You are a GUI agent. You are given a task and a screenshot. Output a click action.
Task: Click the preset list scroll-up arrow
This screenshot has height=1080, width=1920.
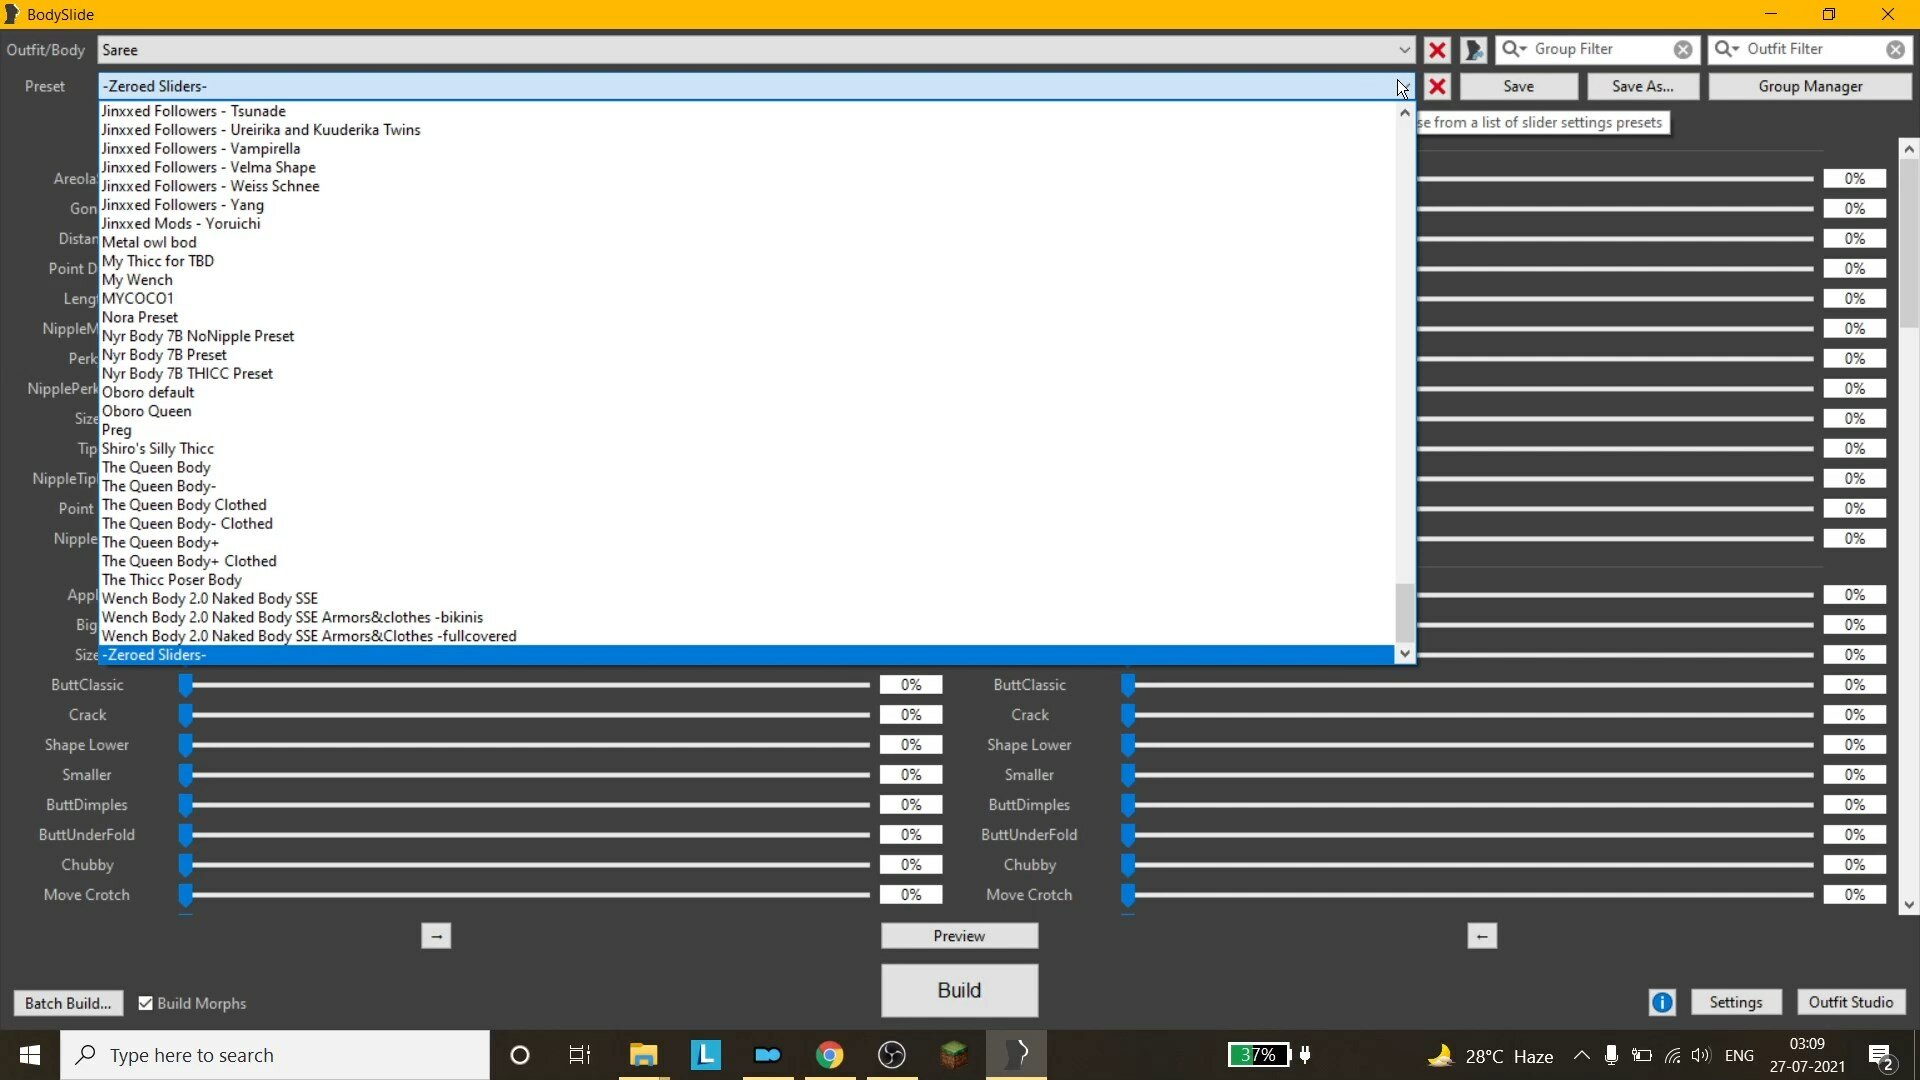coord(1405,113)
